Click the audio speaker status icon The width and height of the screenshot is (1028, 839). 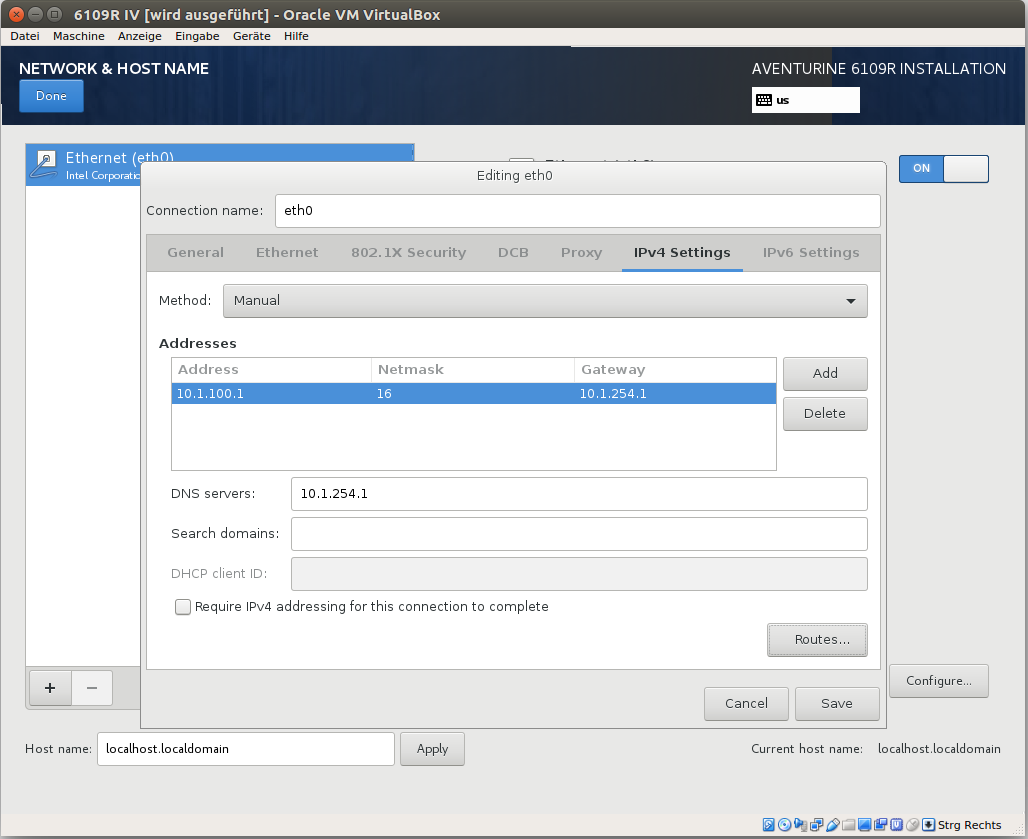[801, 825]
